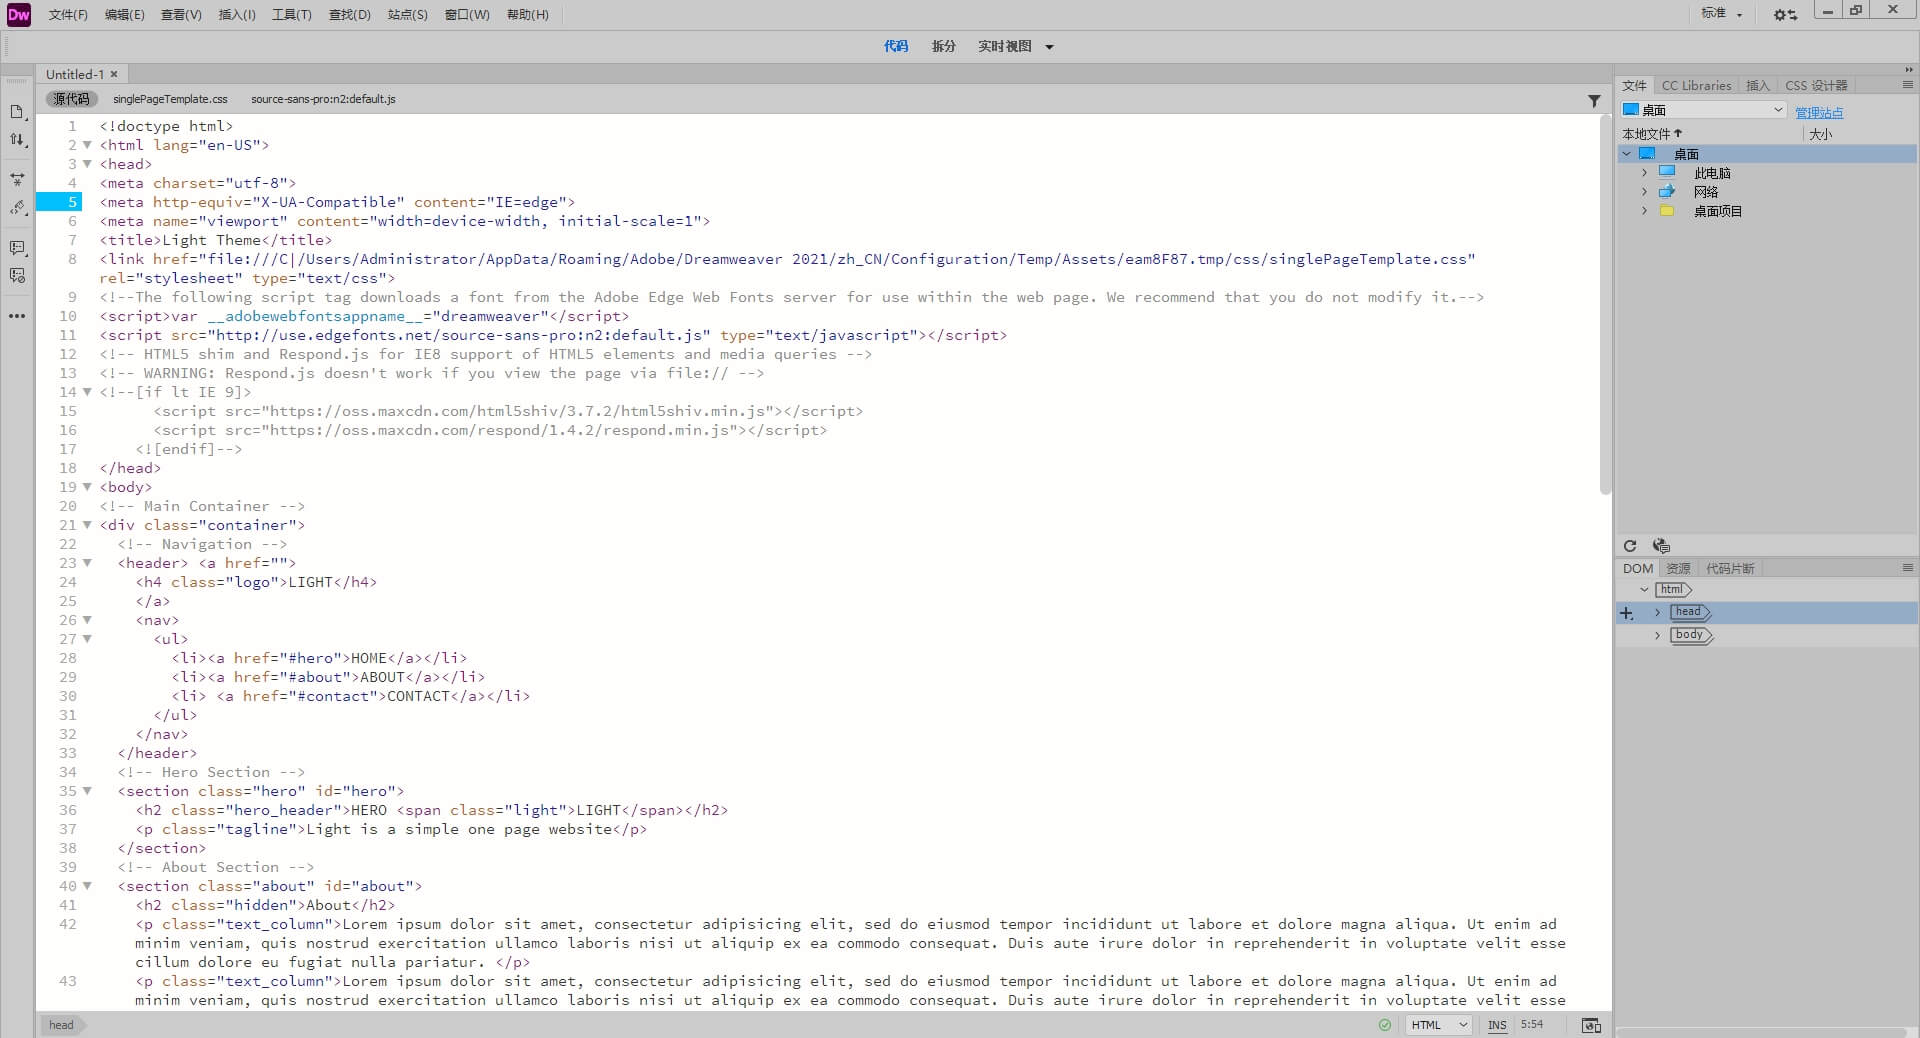Open the 标准 workspace dropdown

pyautogui.click(x=1721, y=14)
